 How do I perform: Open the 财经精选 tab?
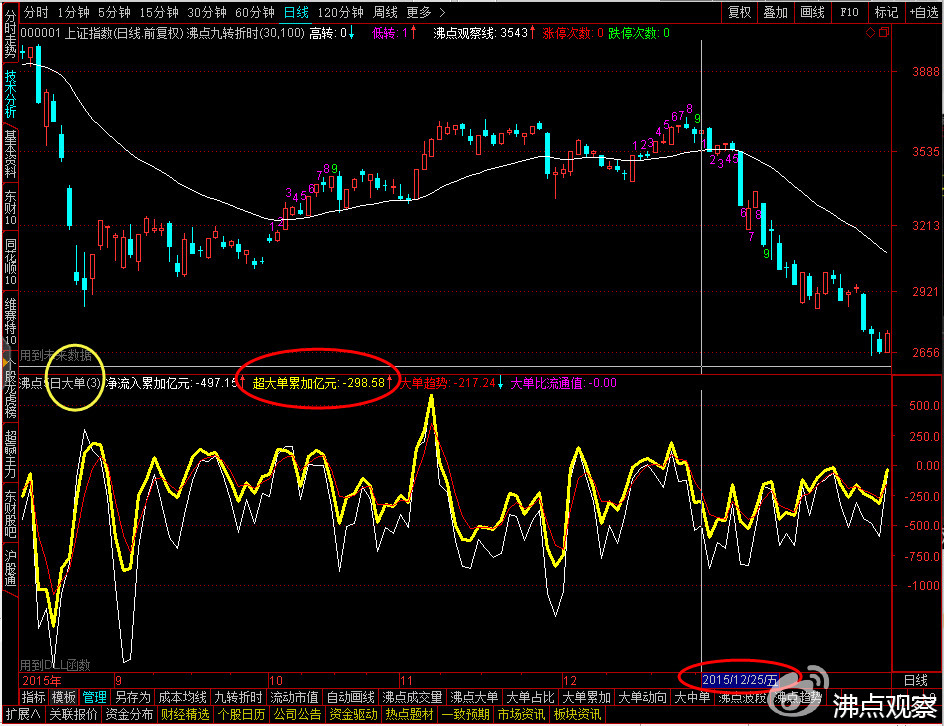coord(185,715)
